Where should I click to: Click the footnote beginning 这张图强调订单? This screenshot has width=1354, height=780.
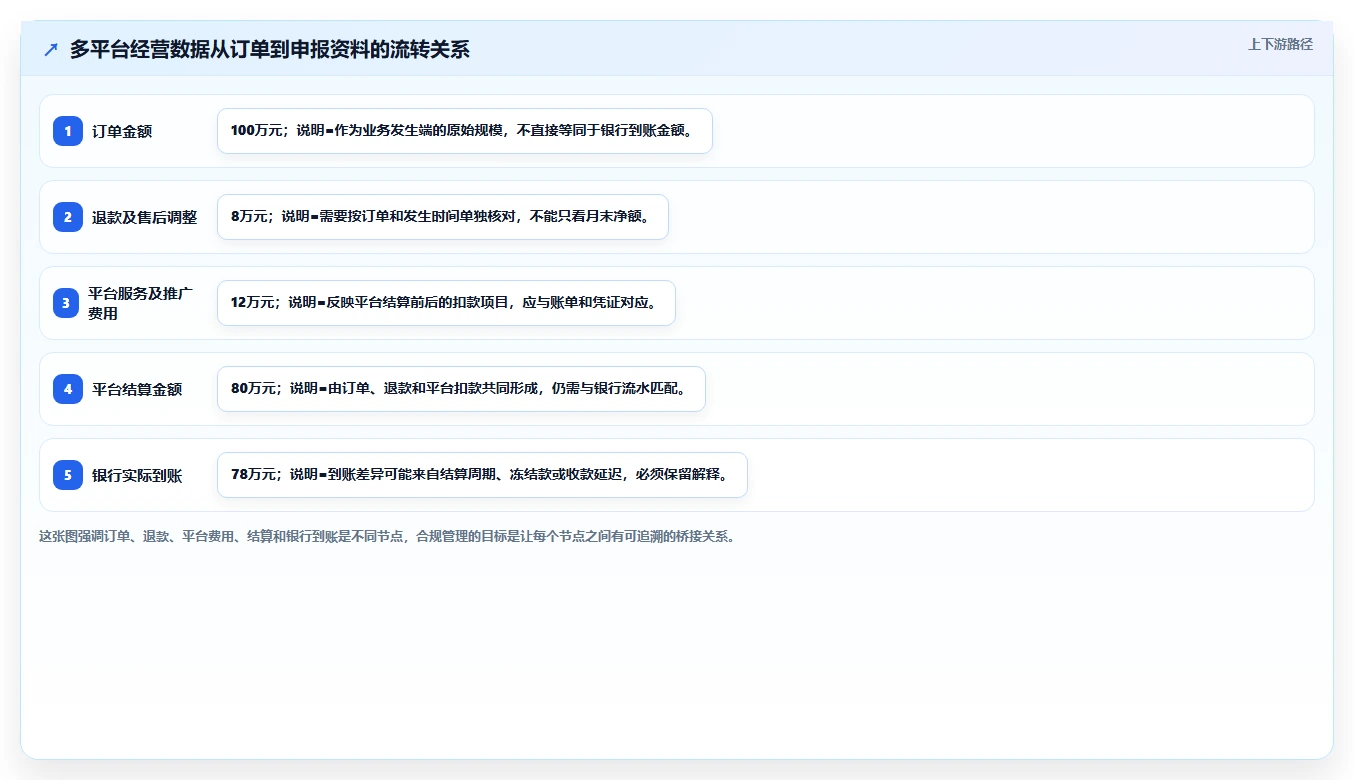389,536
